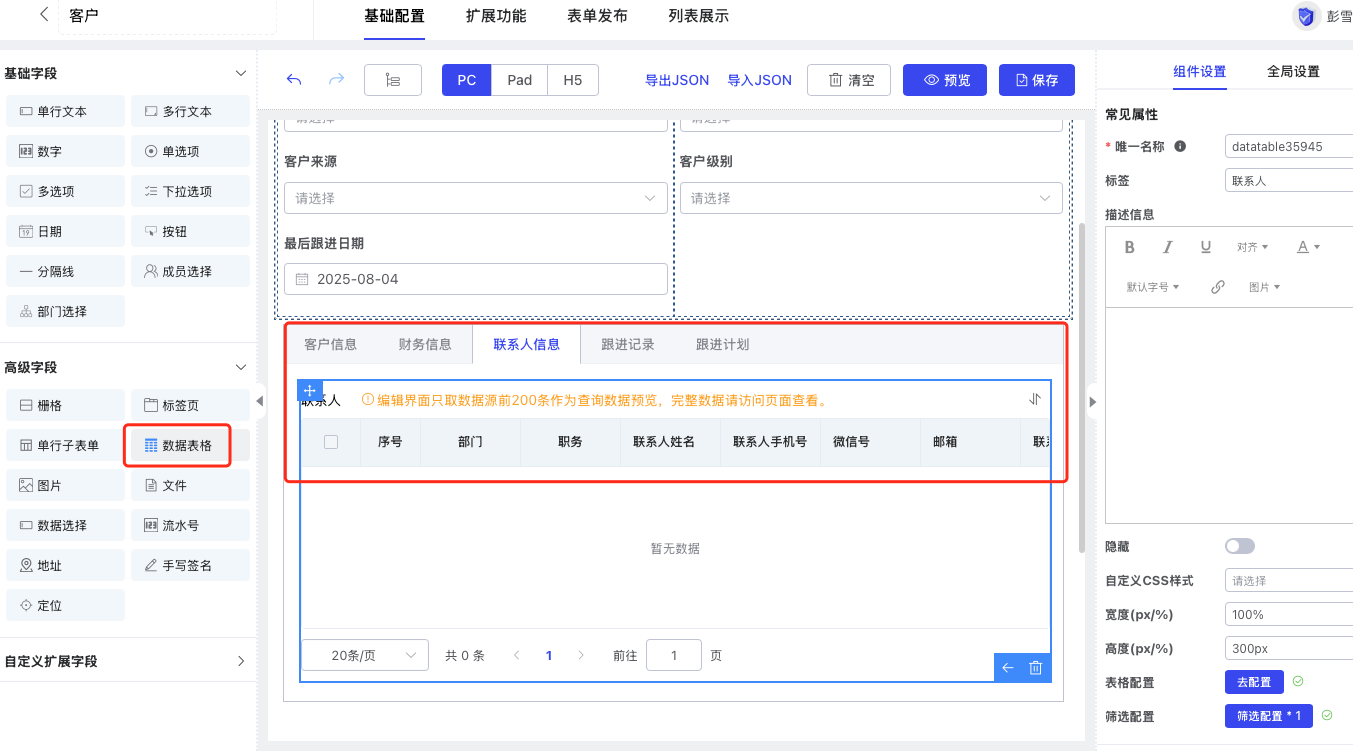Screen dimensions: 1353x751
Task: Add a 数据选择 component
Action: (x=66, y=525)
